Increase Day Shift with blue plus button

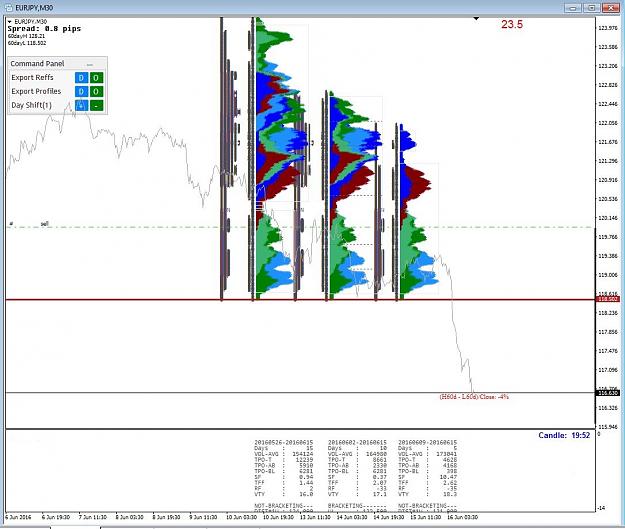(x=81, y=106)
